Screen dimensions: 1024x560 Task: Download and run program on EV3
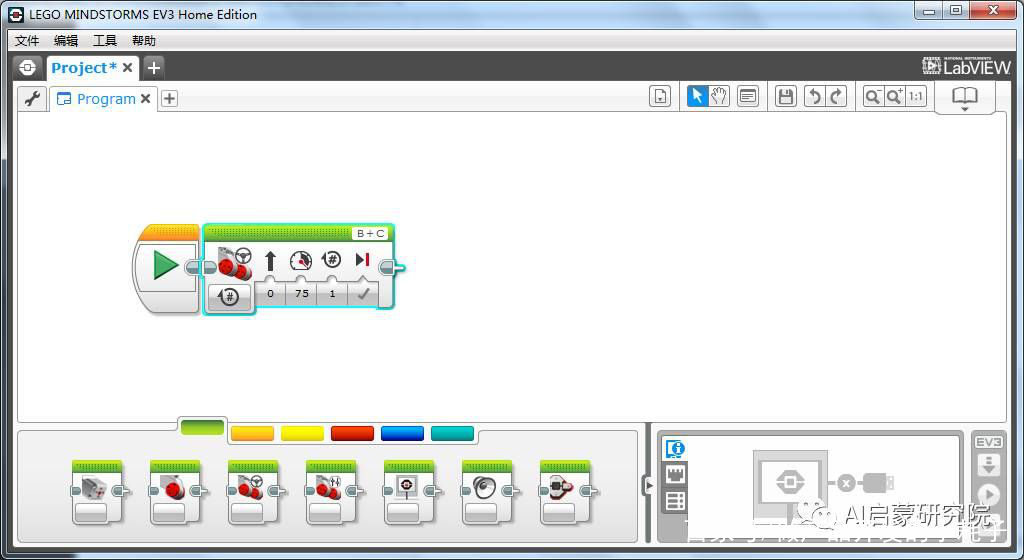click(989, 495)
